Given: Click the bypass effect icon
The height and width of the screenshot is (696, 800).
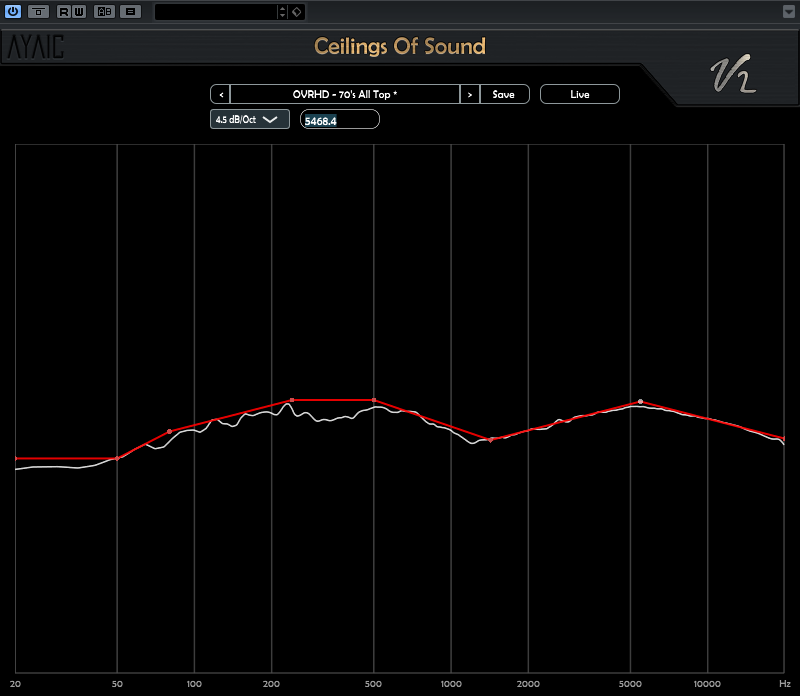Looking at the screenshot, I should 38,12.
